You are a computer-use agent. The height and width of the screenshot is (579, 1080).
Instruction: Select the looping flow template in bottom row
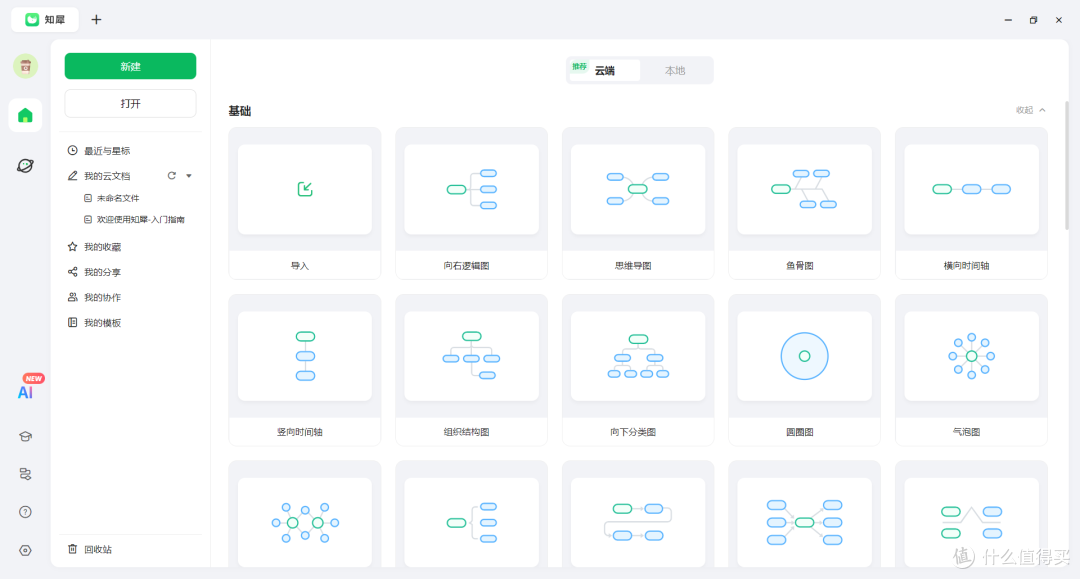[638, 515]
